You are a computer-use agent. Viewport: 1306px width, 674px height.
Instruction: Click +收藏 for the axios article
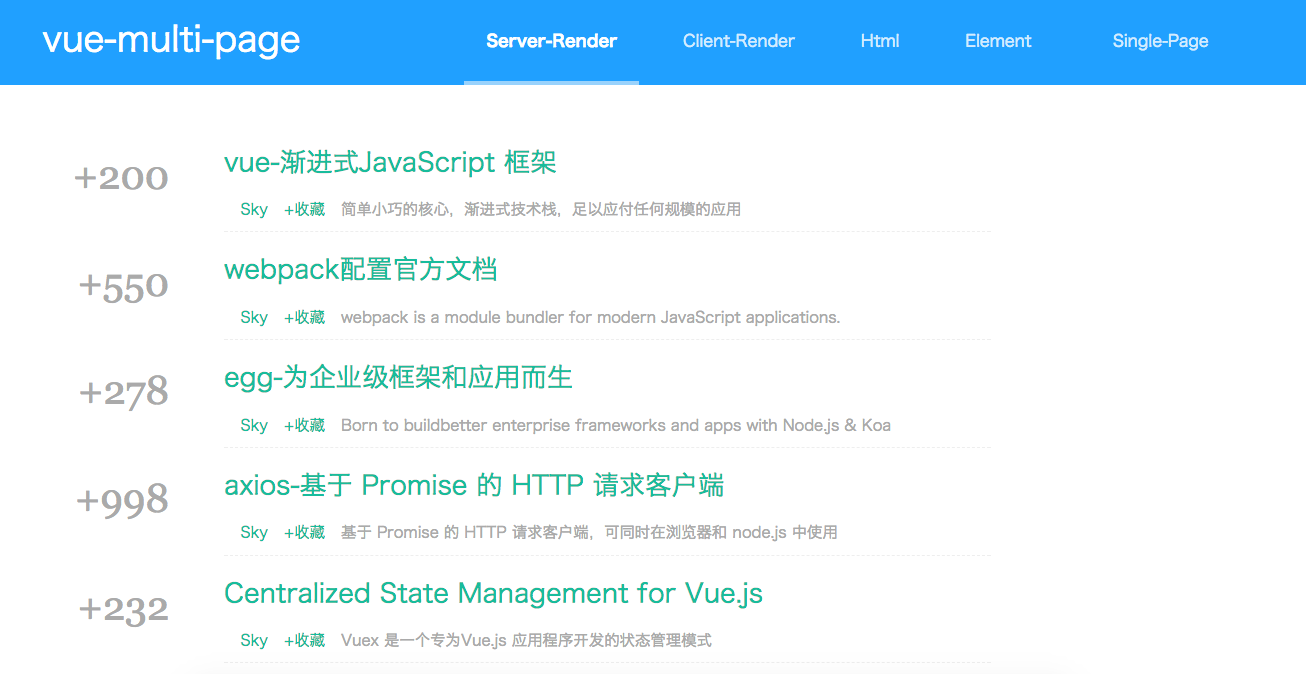[304, 532]
